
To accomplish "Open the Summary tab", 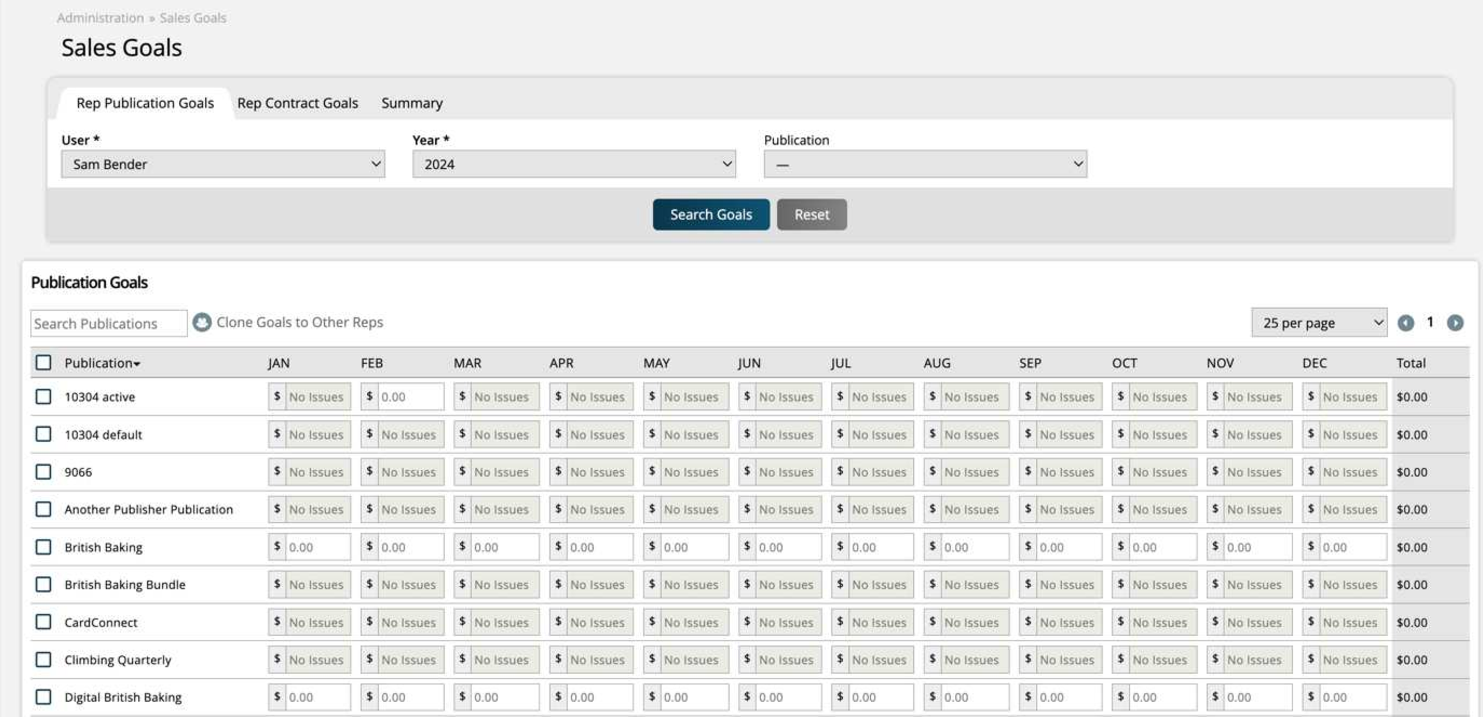I will [x=412, y=103].
